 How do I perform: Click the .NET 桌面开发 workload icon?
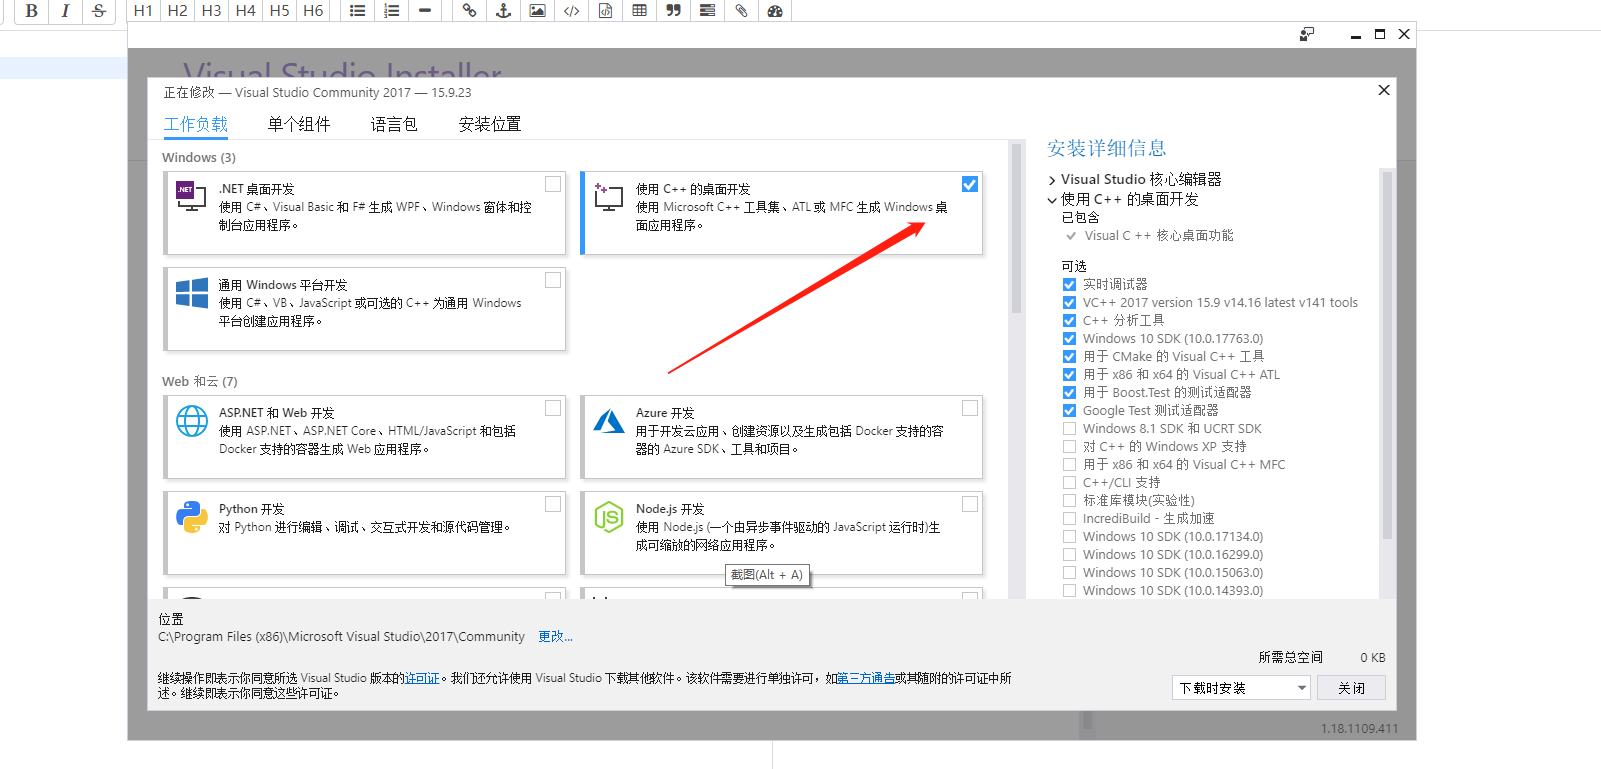(190, 195)
